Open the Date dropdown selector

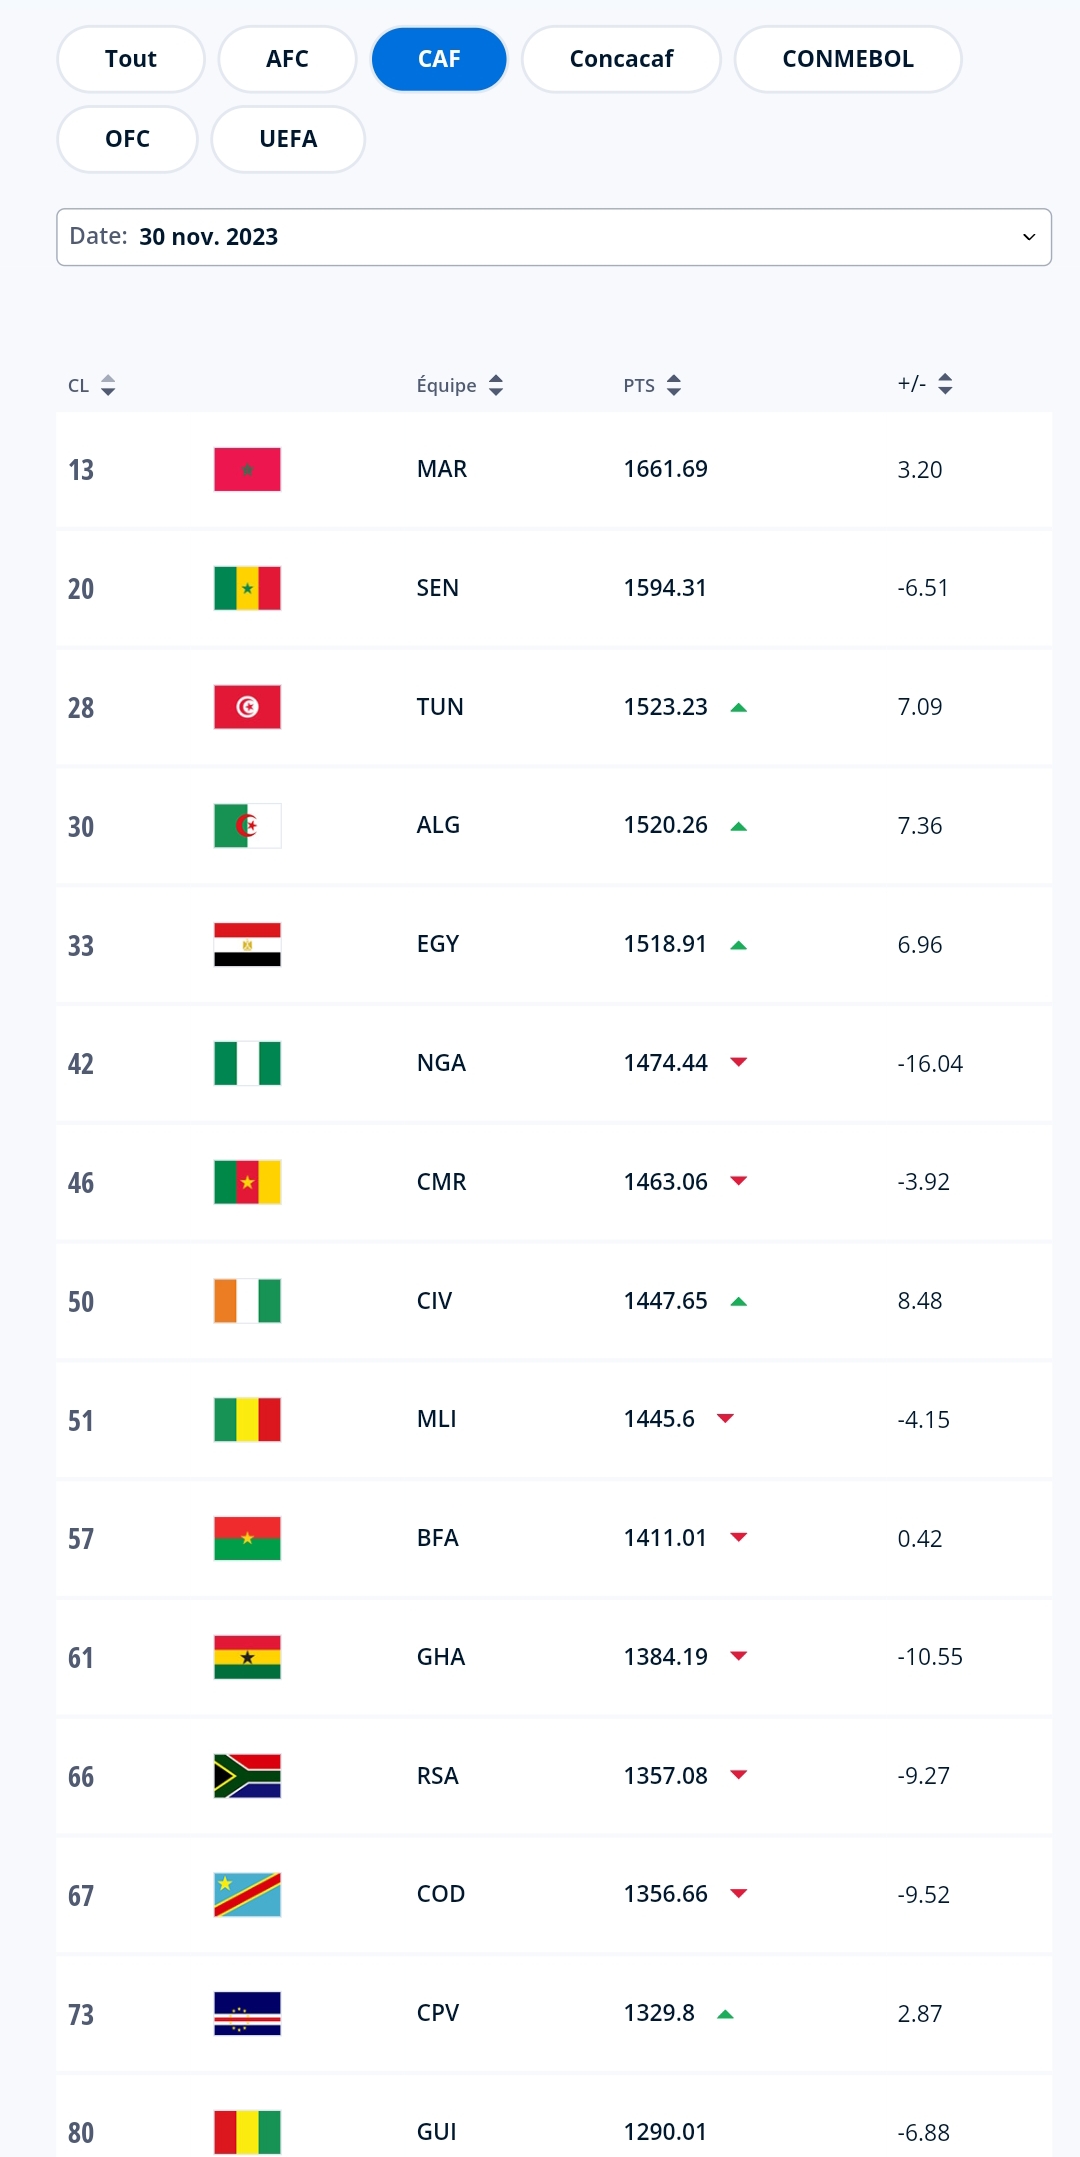(x=553, y=237)
